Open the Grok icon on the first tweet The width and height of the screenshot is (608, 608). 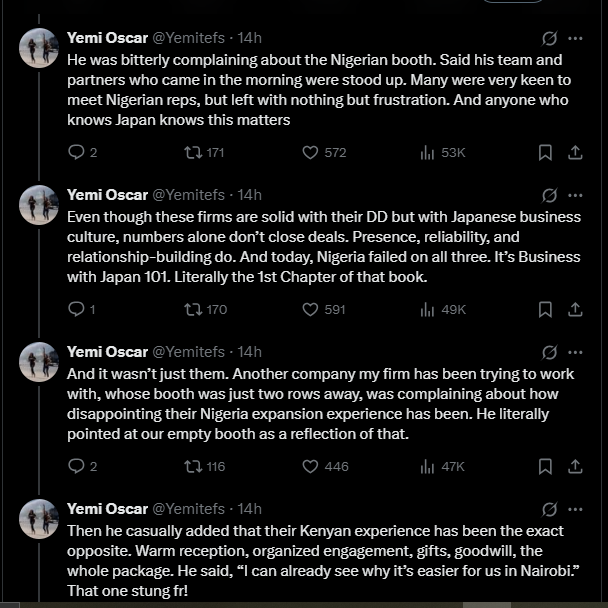[549, 38]
